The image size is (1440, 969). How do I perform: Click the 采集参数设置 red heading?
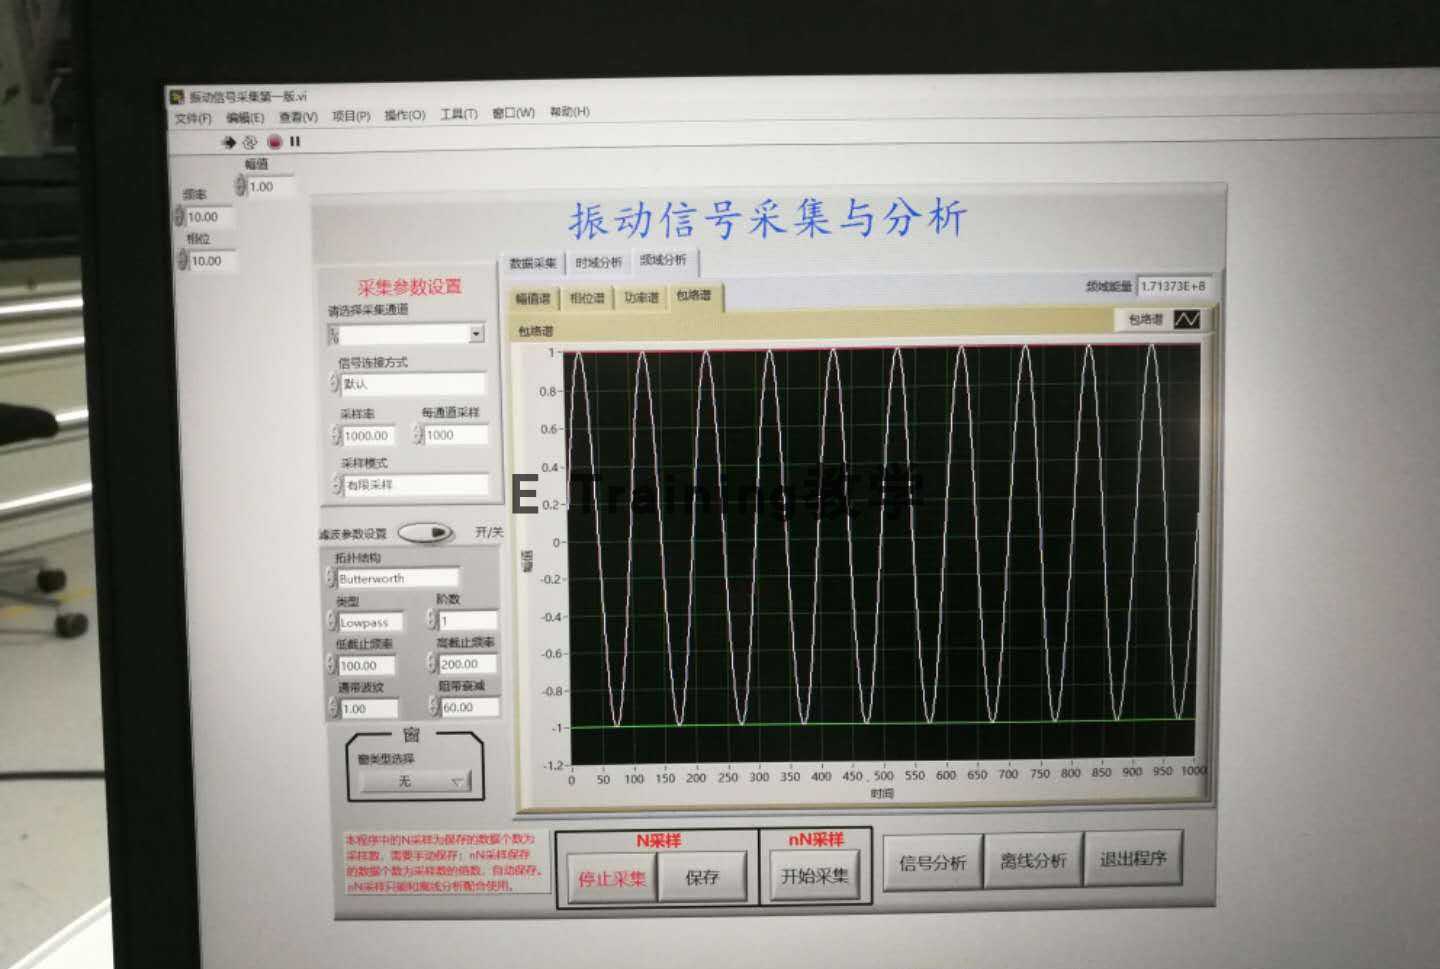pyautogui.click(x=410, y=287)
